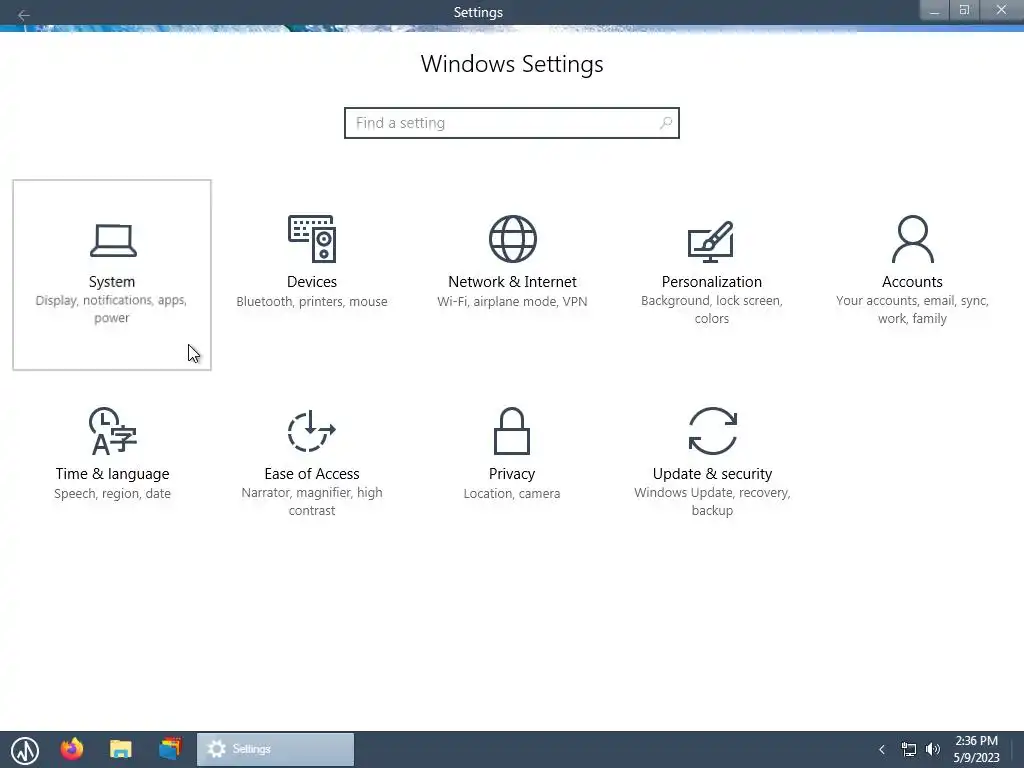Click 'Location, camera' description
The image size is (1024, 768).
click(512, 494)
